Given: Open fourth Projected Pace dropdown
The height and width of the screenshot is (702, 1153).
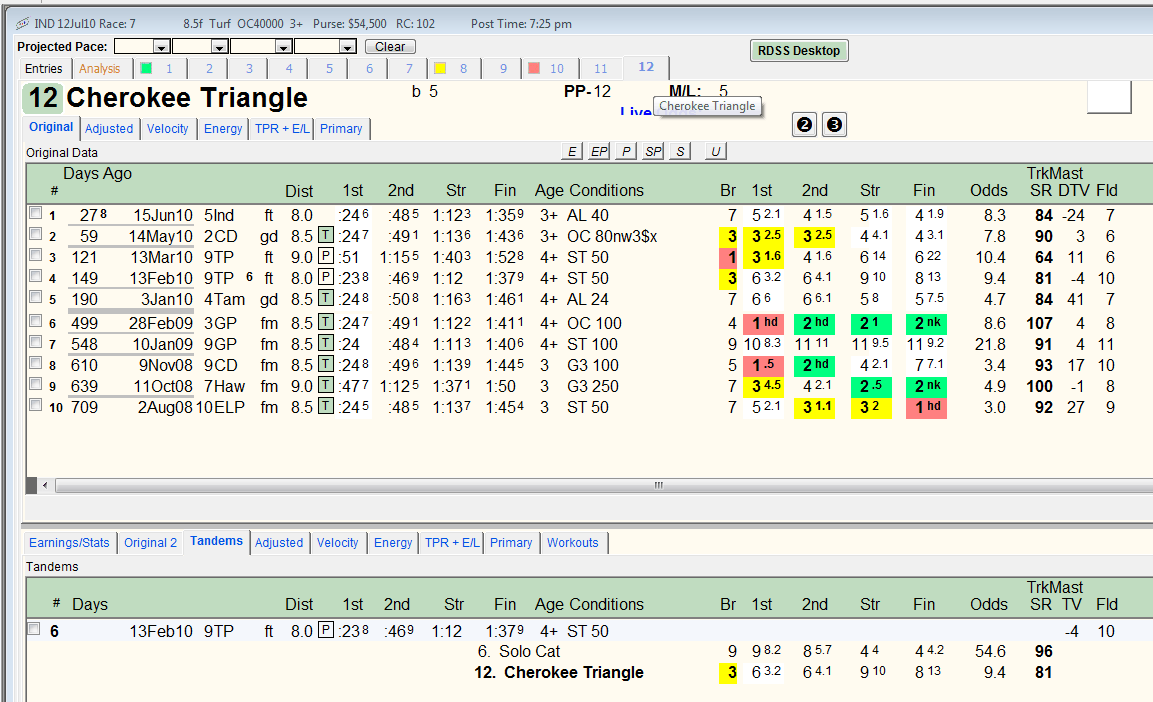Looking at the screenshot, I should click(348, 47).
